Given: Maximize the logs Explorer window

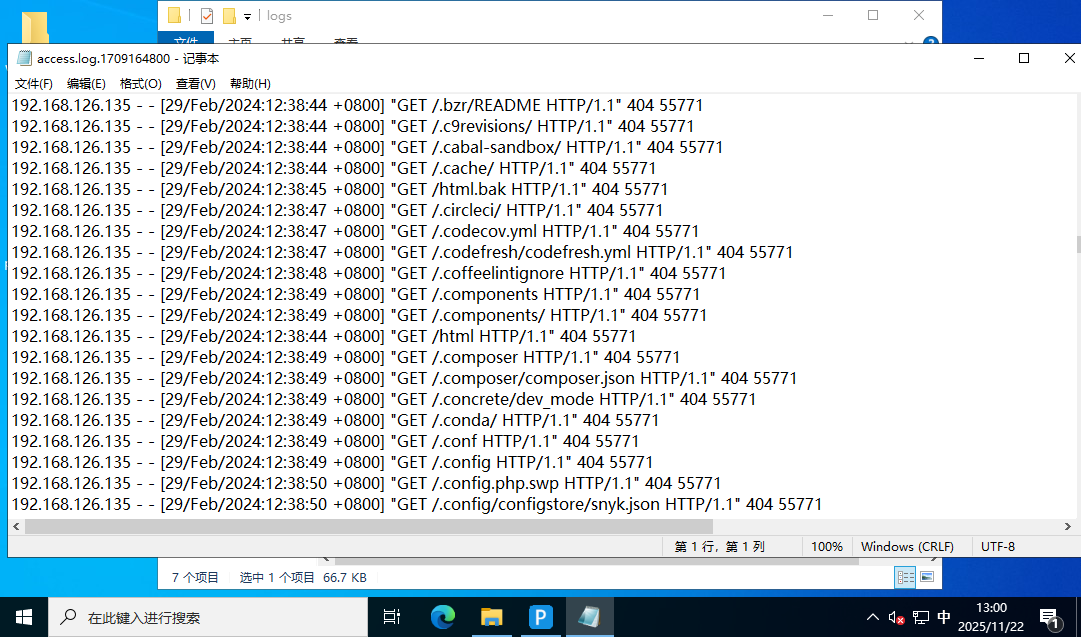Looking at the screenshot, I should pyautogui.click(x=873, y=15).
